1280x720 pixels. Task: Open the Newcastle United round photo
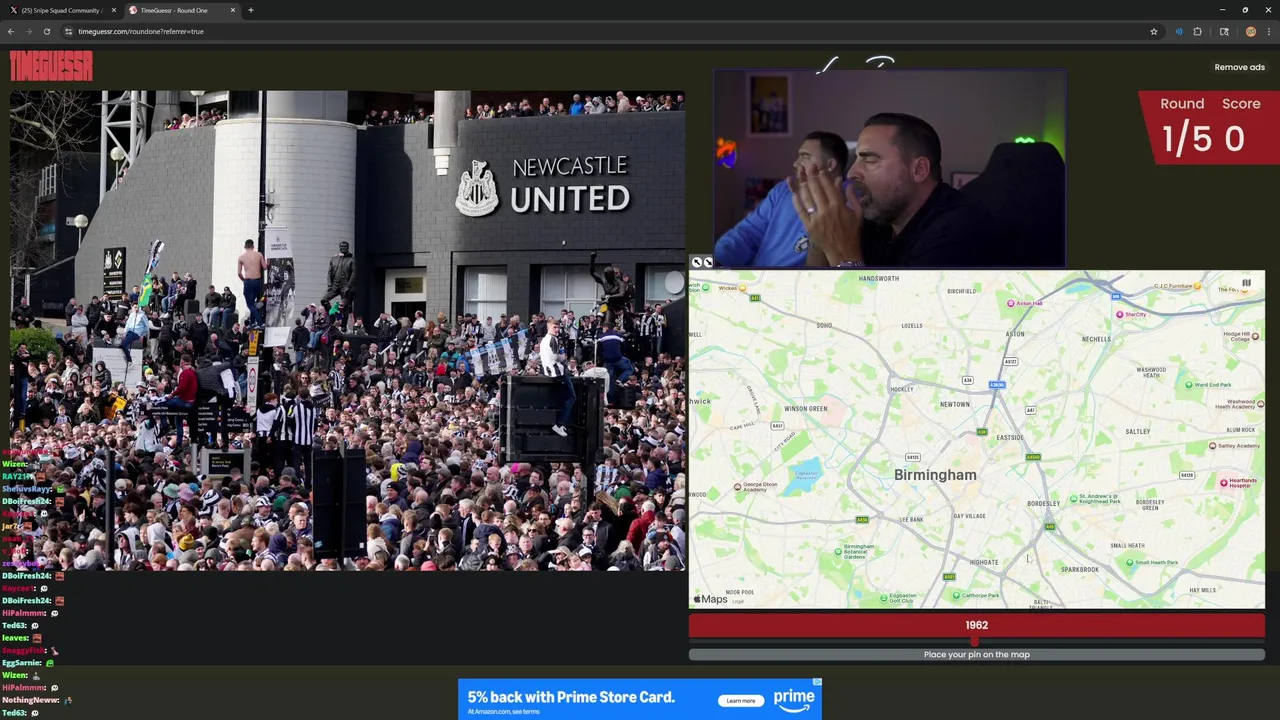pyautogui.click(x=347, y=330)
